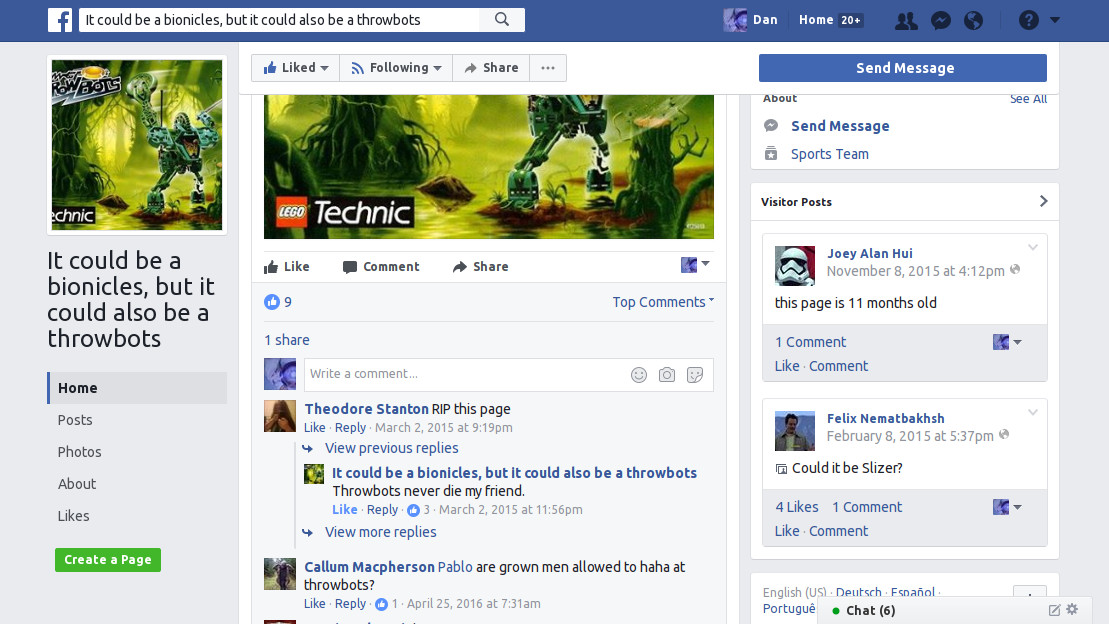Screen dimensions: 1109x624
Task: Like the 'Throwbots never die' reply
Action: [344, 509]
